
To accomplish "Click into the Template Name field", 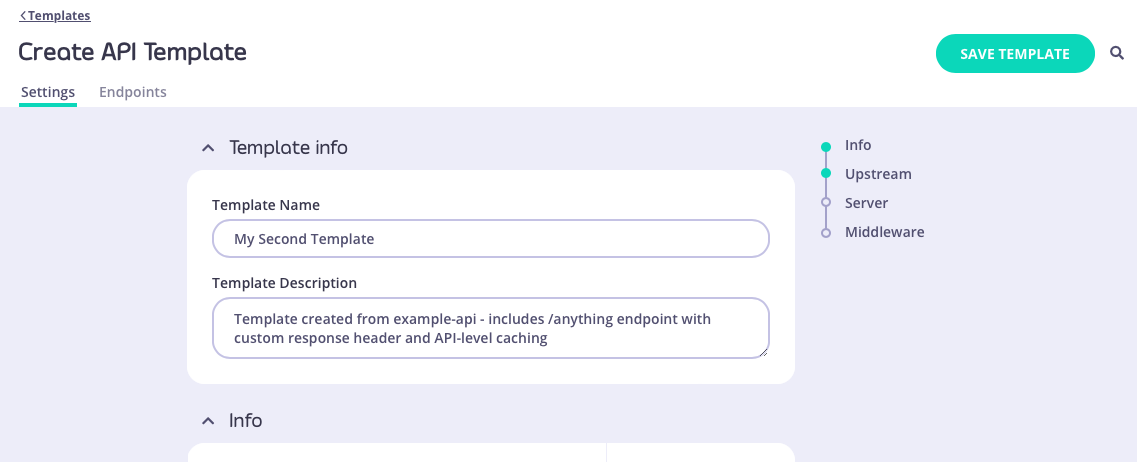I will pyautogui.click(x=490, y=239).
